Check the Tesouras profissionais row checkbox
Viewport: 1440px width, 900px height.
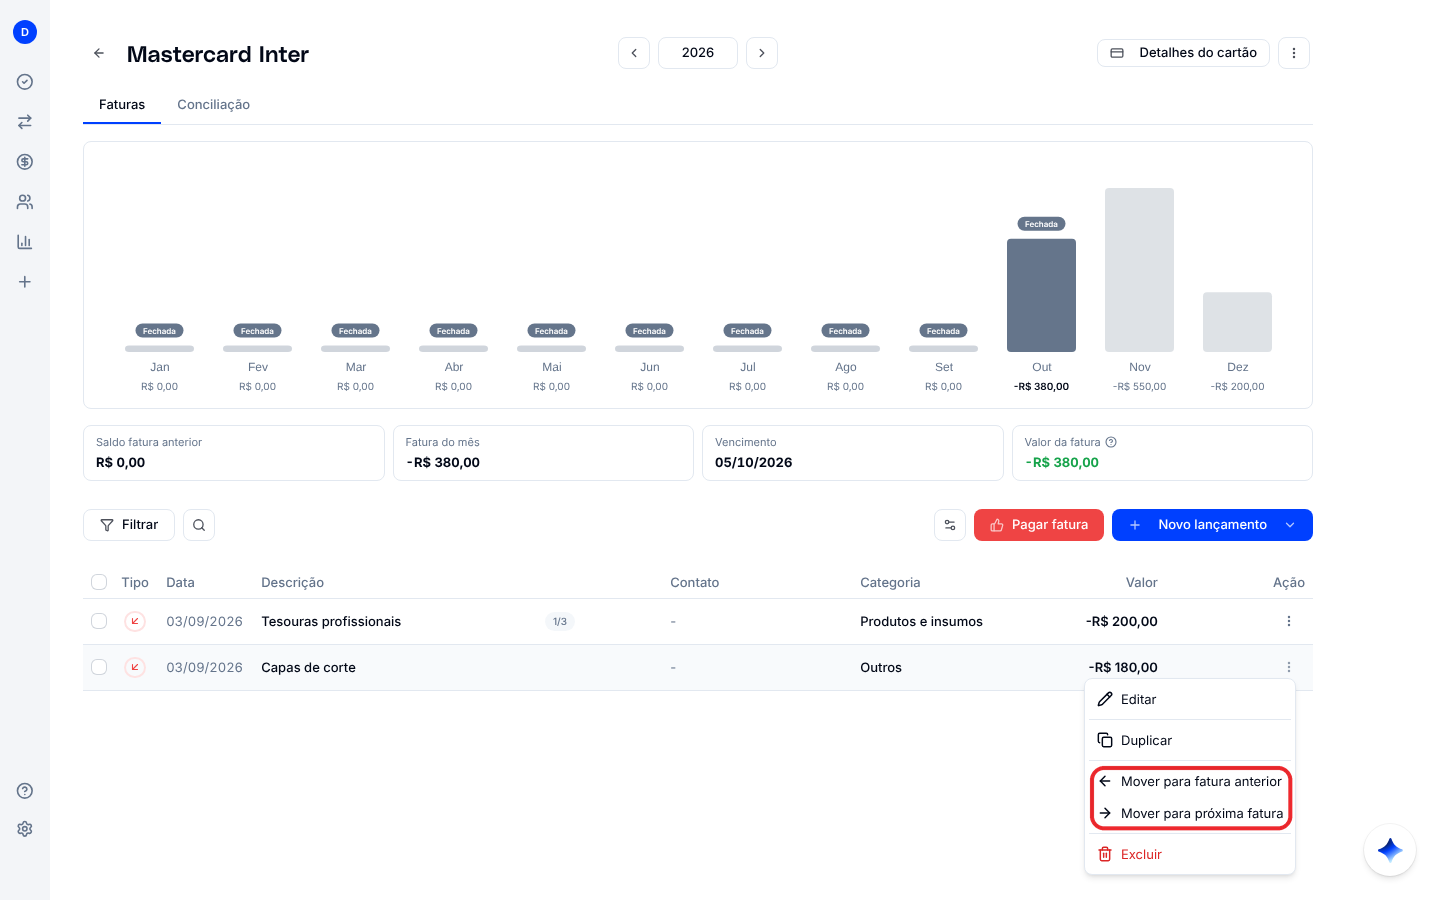(x=99, y=621)
